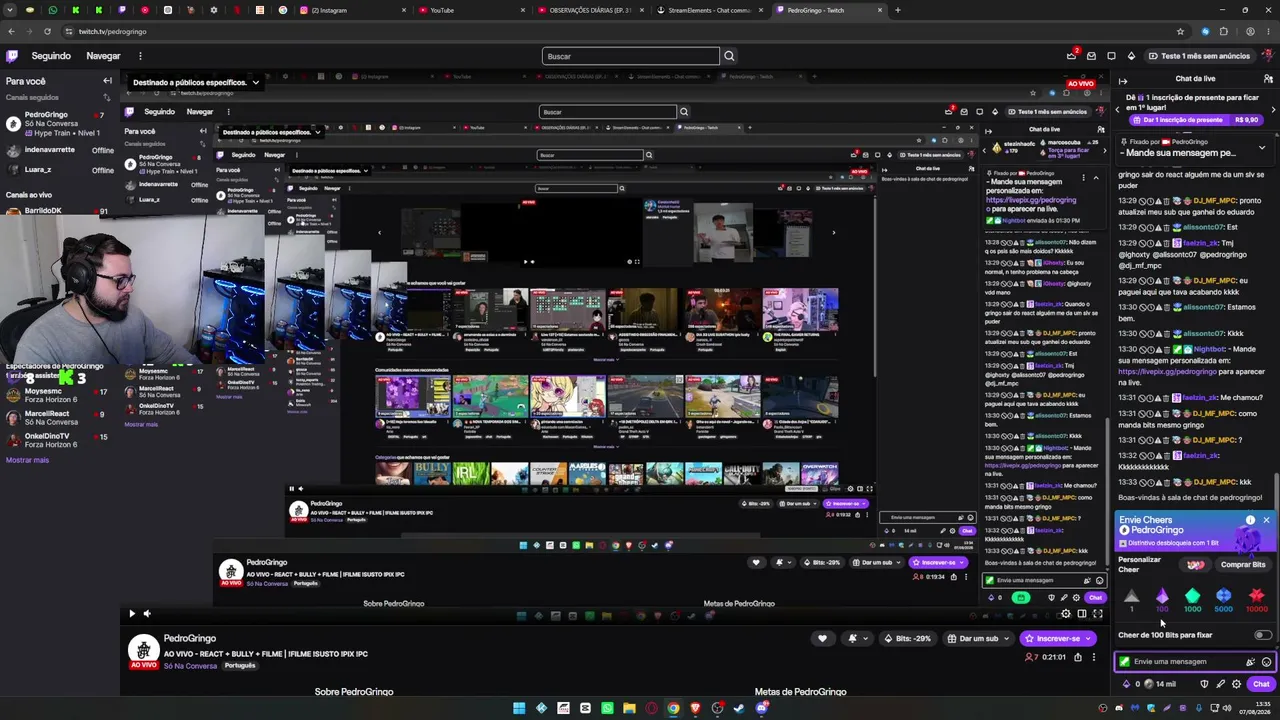Click the purple Chat send button
Viewport: 1280px width, 720px height.
tap(1261, 684)
